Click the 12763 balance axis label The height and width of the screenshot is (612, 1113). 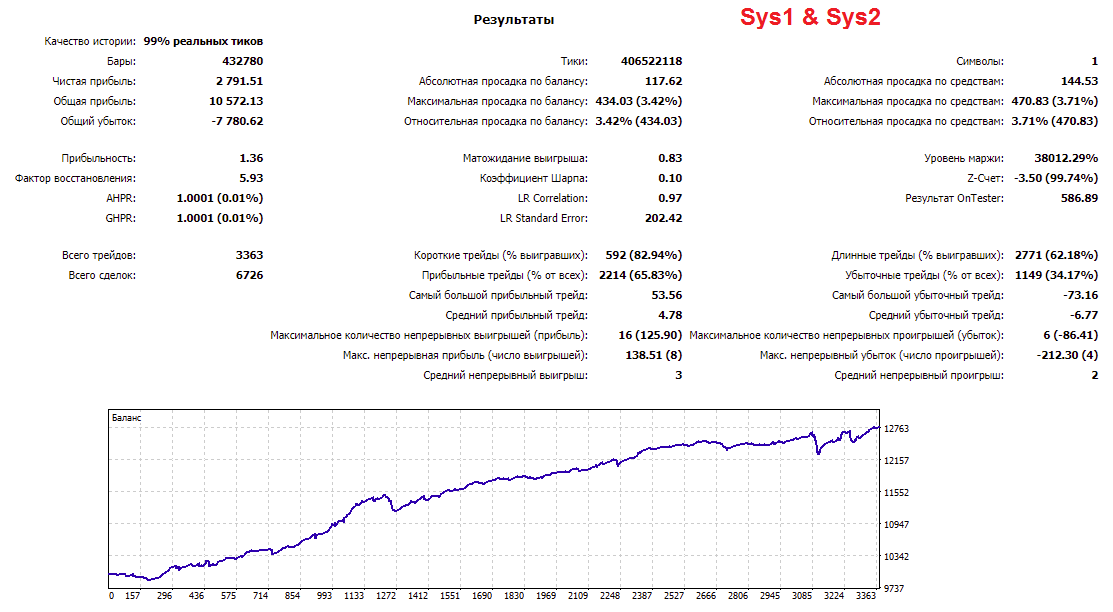click(896, 428)
